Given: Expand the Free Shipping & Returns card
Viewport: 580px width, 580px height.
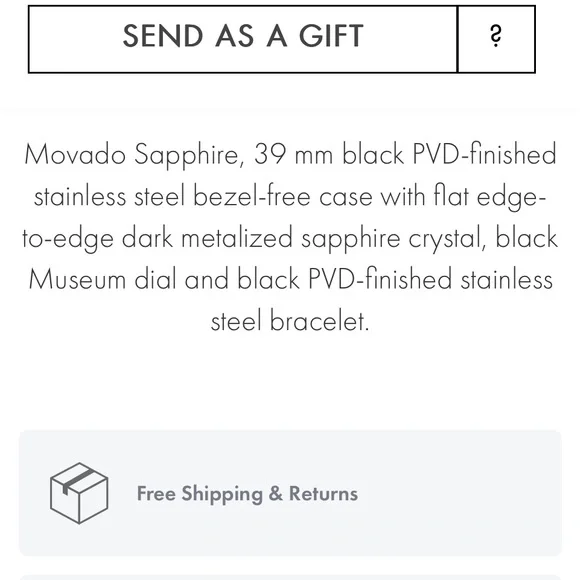Looking at the screenshot, I should 290,493.
